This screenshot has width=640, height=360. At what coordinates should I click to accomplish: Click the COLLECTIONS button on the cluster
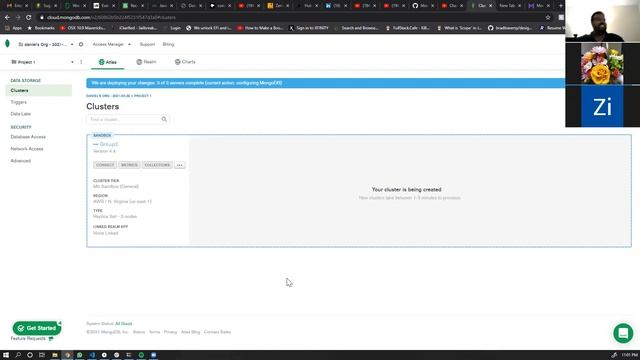coord(157,165)
